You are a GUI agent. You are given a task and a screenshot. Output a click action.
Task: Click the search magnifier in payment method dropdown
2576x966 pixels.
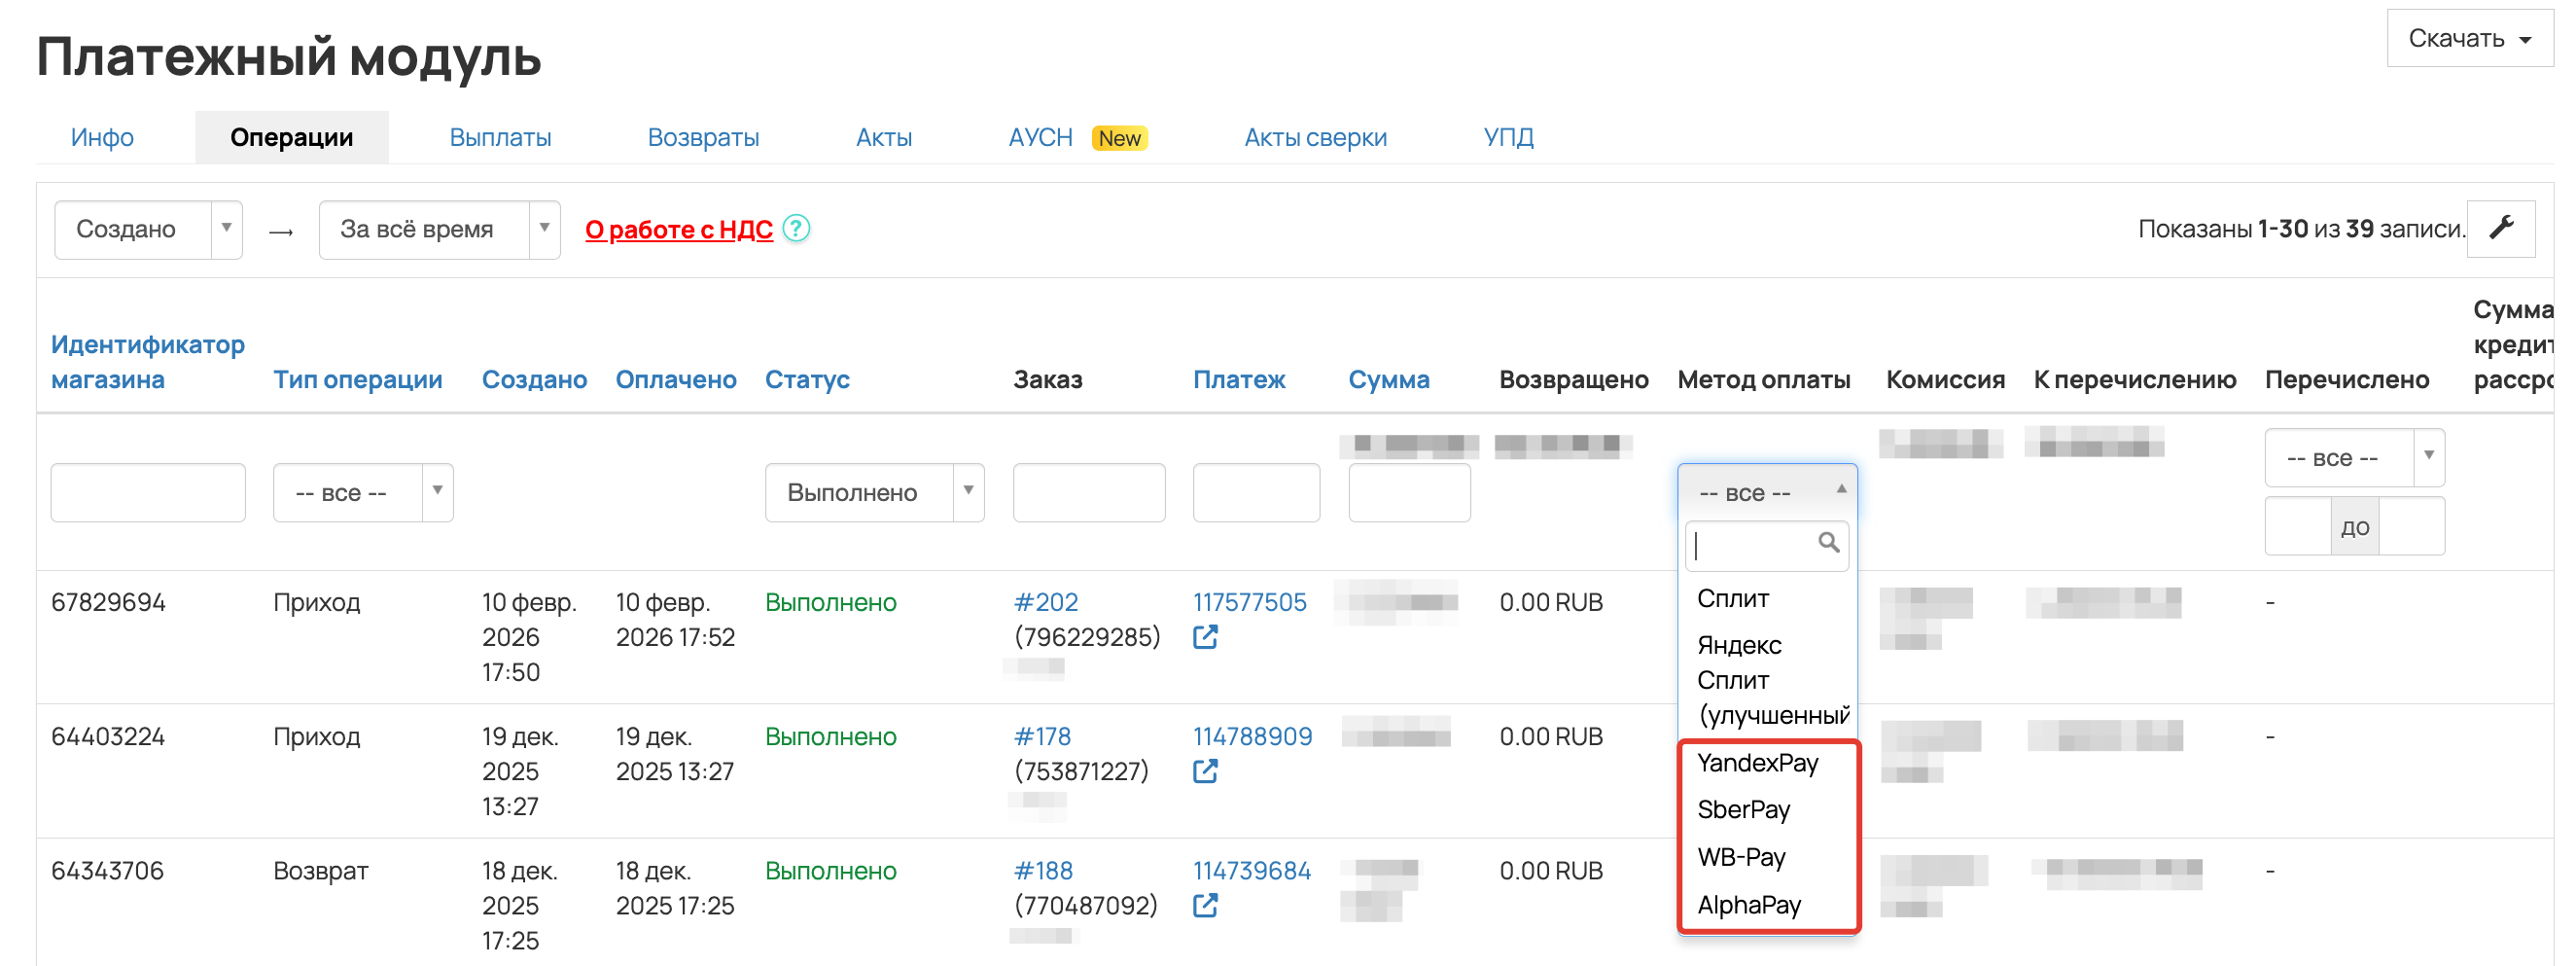pos(1828,543)
